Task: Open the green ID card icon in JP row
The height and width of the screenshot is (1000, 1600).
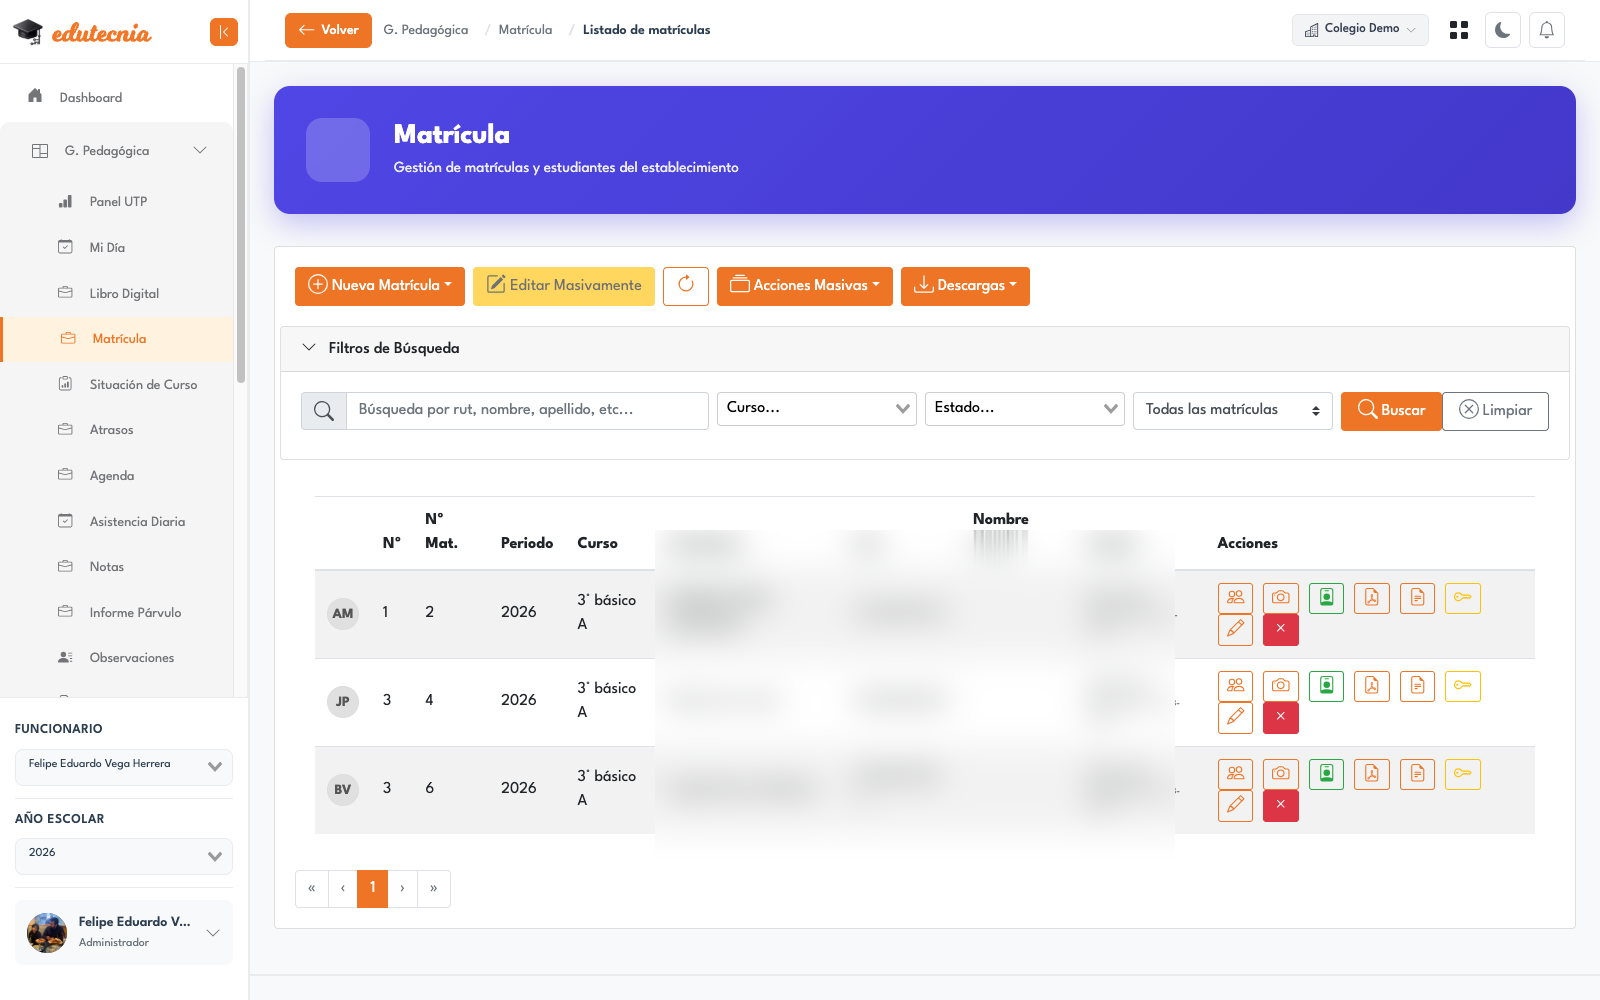Action: (x=1326, y=686)
